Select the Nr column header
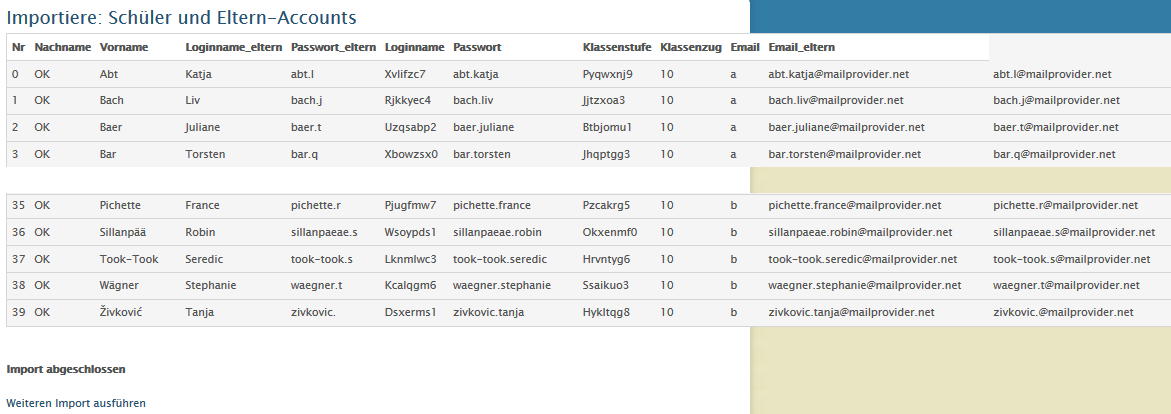This screenshot has width=1171, height=414. point(18,47)
